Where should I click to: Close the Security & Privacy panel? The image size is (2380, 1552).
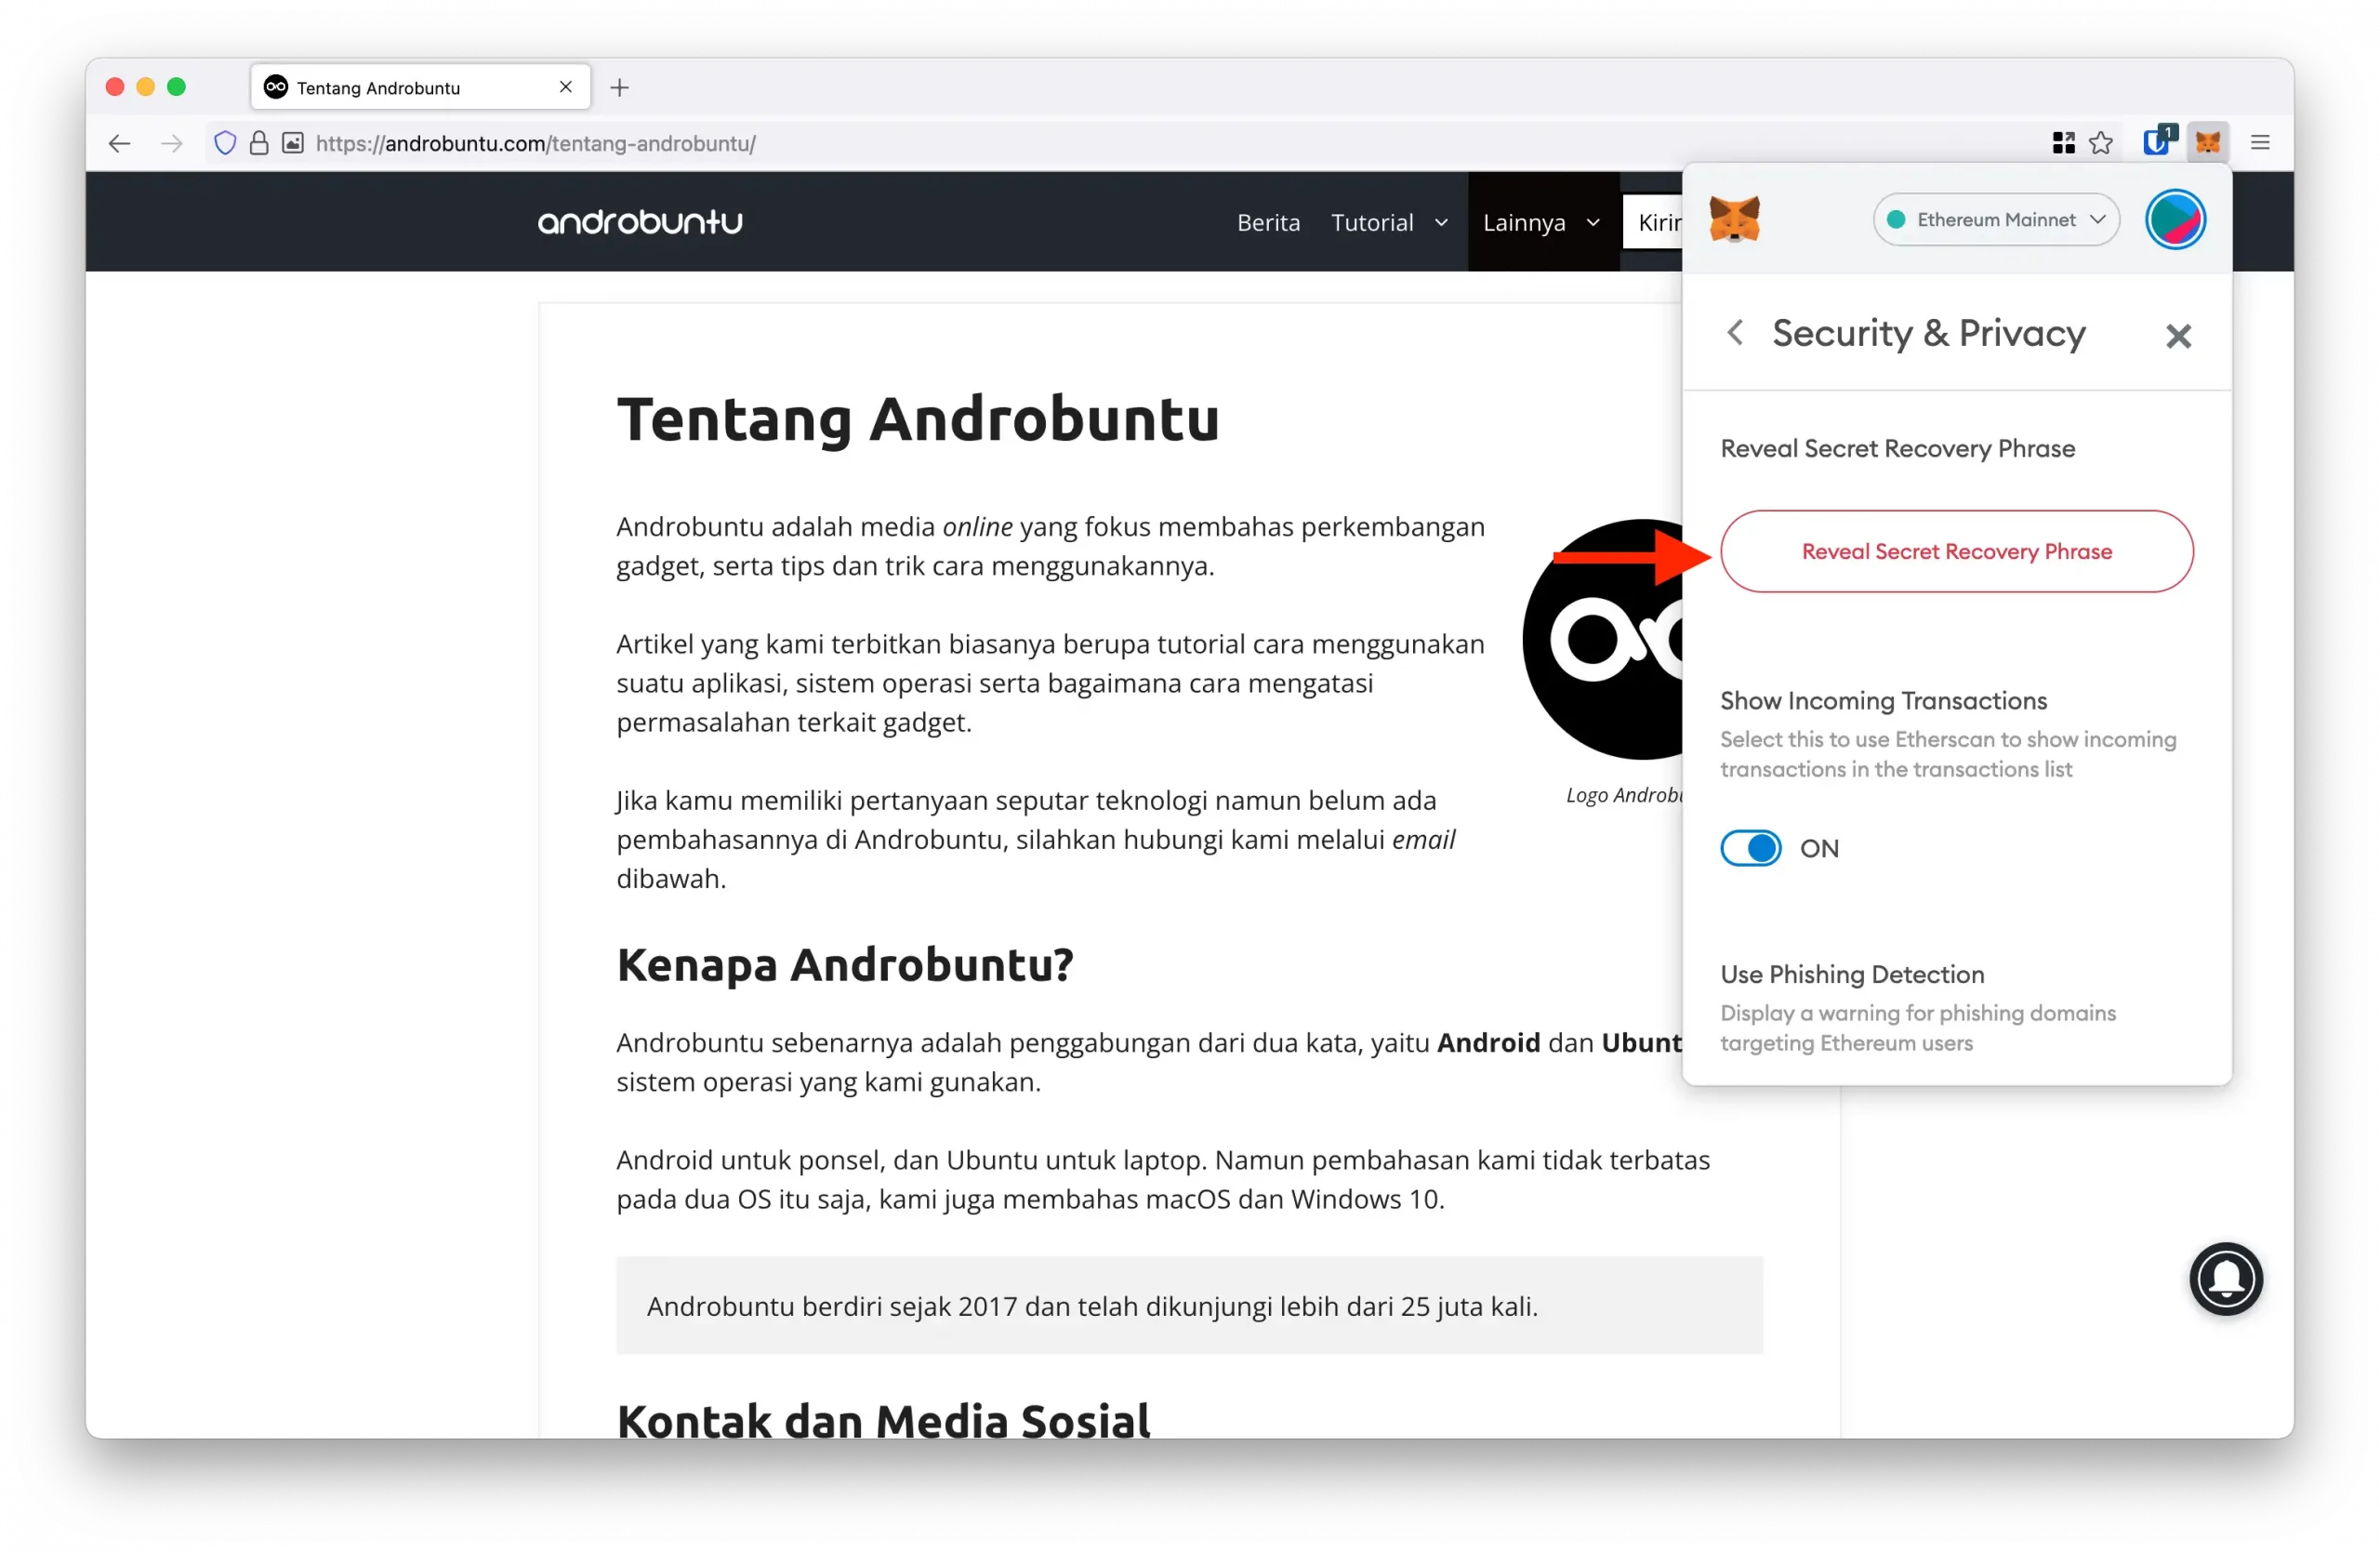click(x=2178, y=336)
